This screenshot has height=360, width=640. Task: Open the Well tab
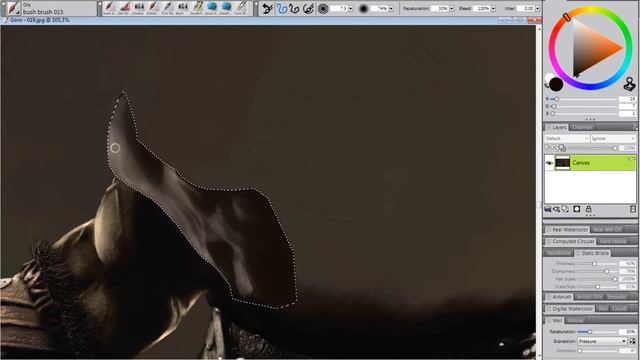point(555,320)
